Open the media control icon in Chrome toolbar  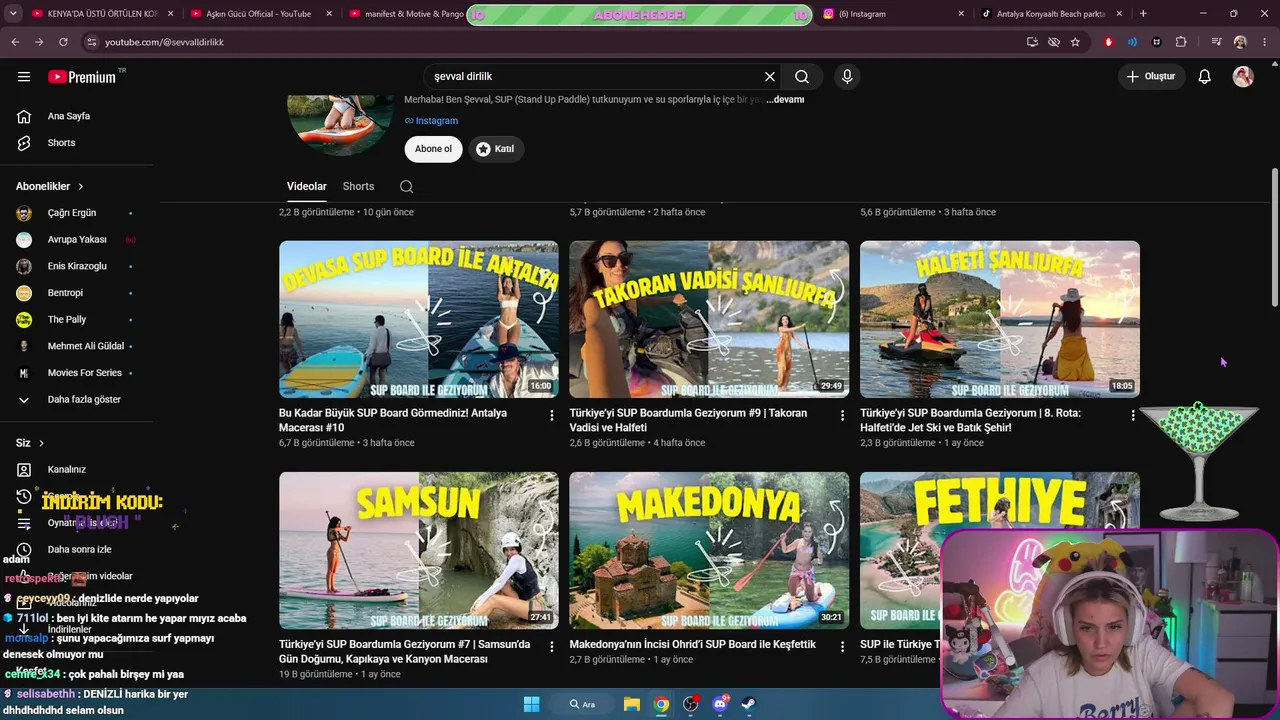click(1216, 42)
